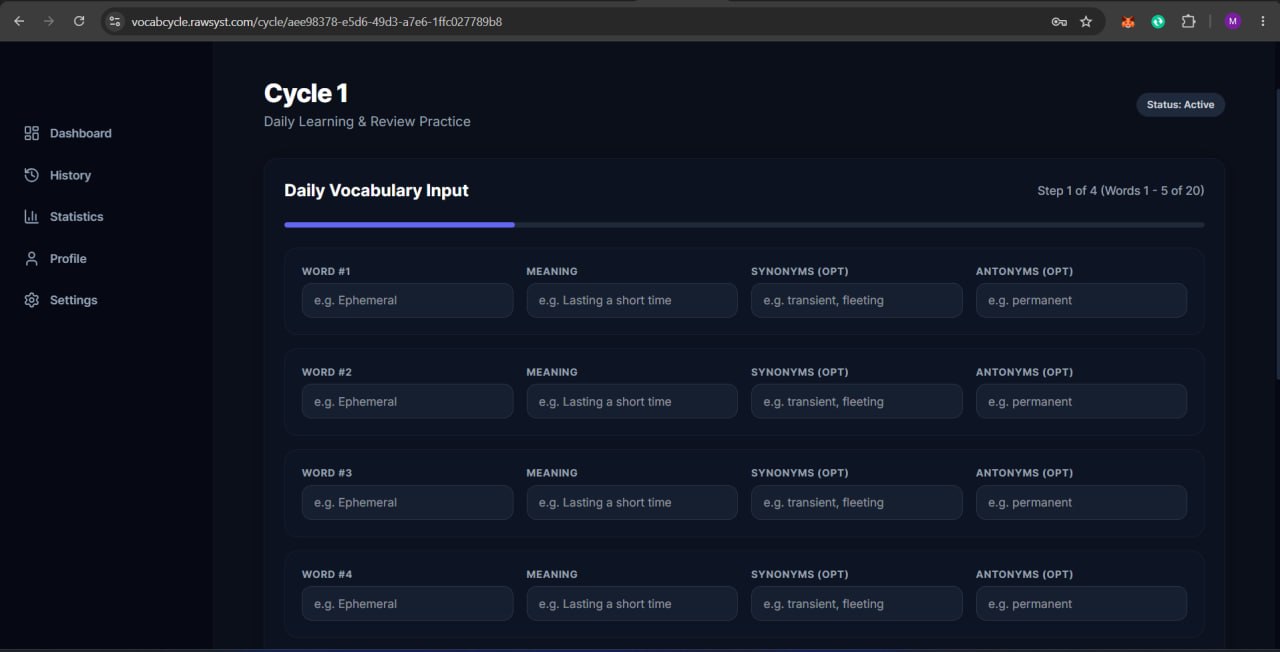
Task: Focus the Word #1 Meaning field
Action: pos(632,300)
